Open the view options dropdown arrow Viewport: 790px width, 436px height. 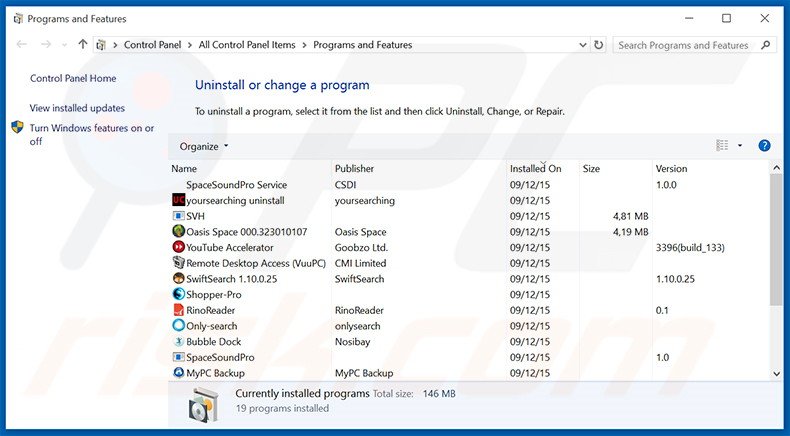(x=740, y=146)
